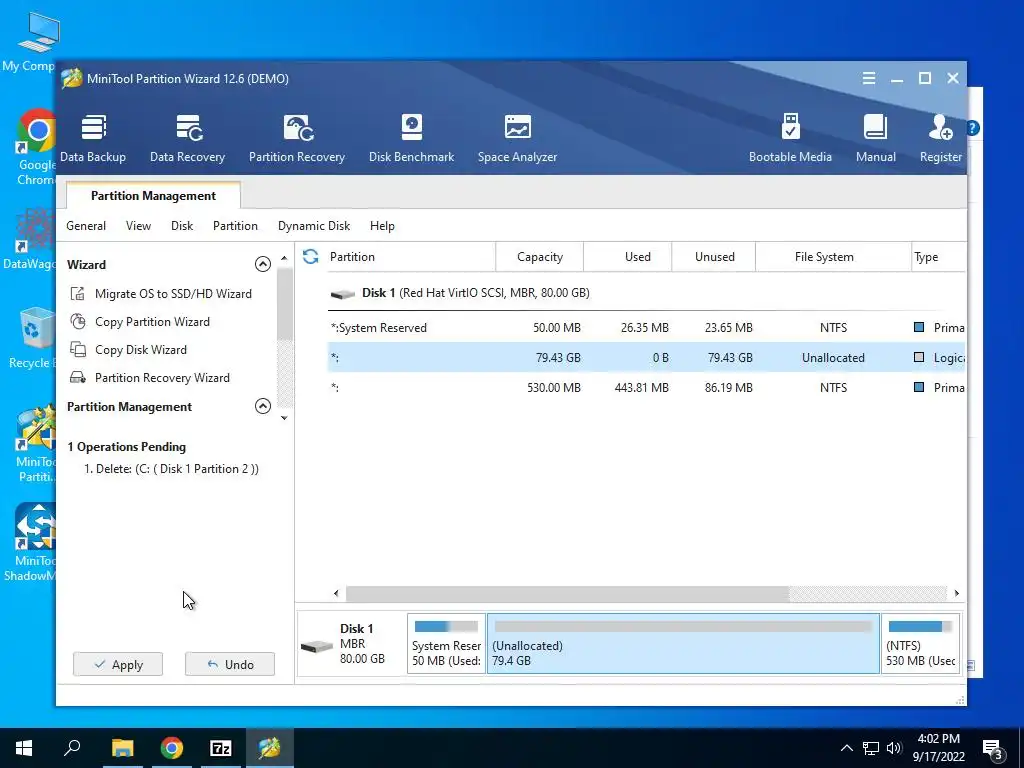Open the volume control in system tray
The width and height of the screenshot is (1024, 768).
[895, 748]
